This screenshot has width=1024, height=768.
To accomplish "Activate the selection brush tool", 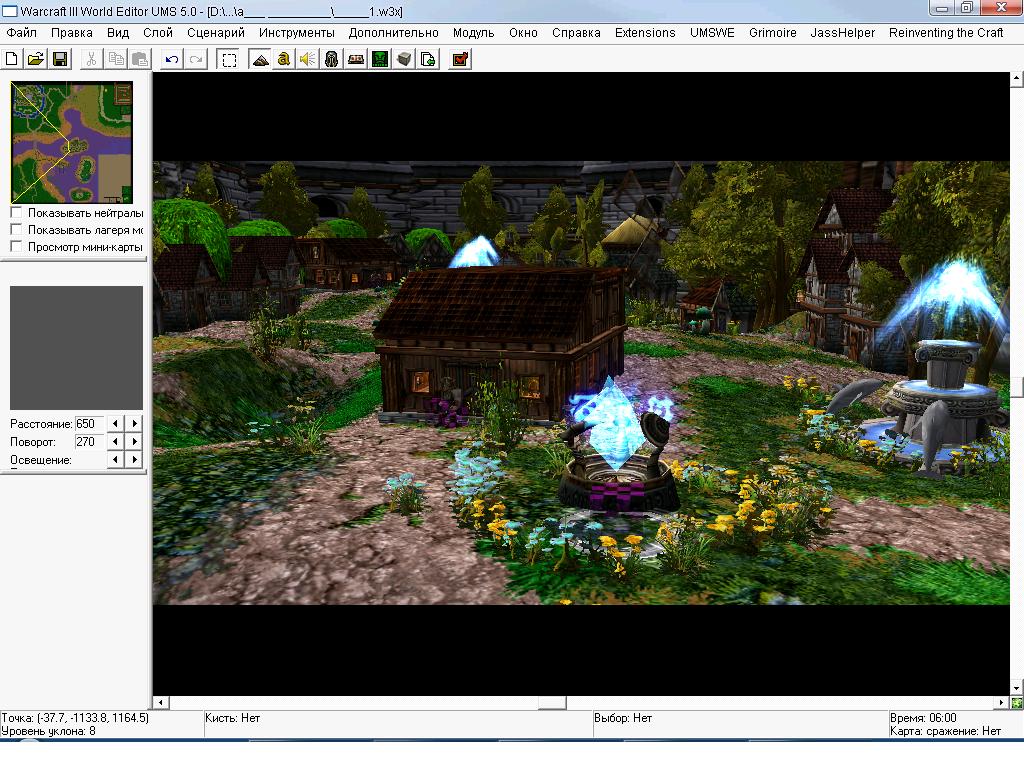I will [x=229, y=59].
